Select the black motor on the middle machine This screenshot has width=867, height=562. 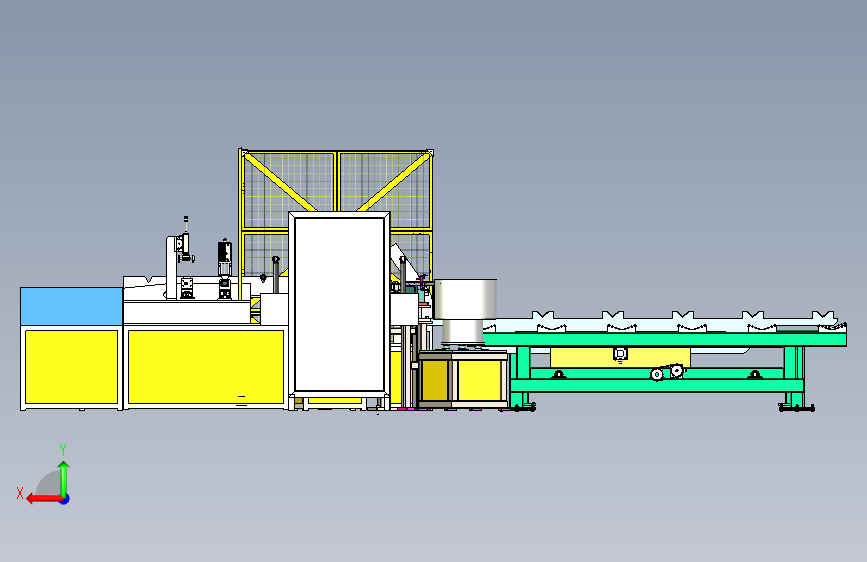pos(224,253)
